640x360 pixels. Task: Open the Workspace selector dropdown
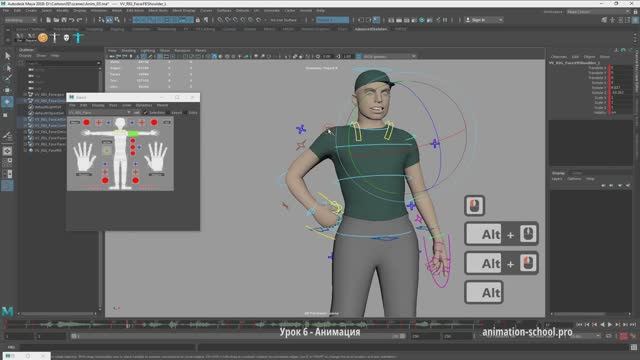pos(598,12)
